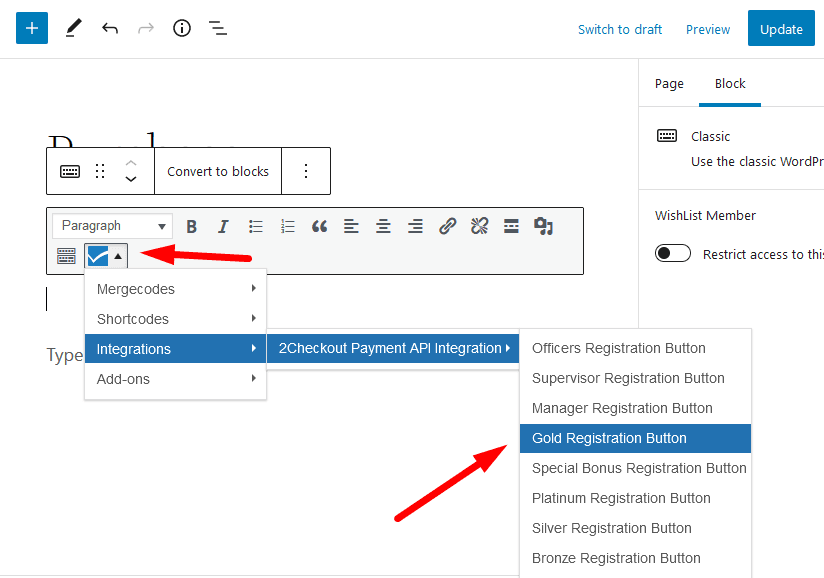Viewport: 824px width, 578px height.
Task: Toggle Restrict access to this content switch
Action: [x=673, y=253]
